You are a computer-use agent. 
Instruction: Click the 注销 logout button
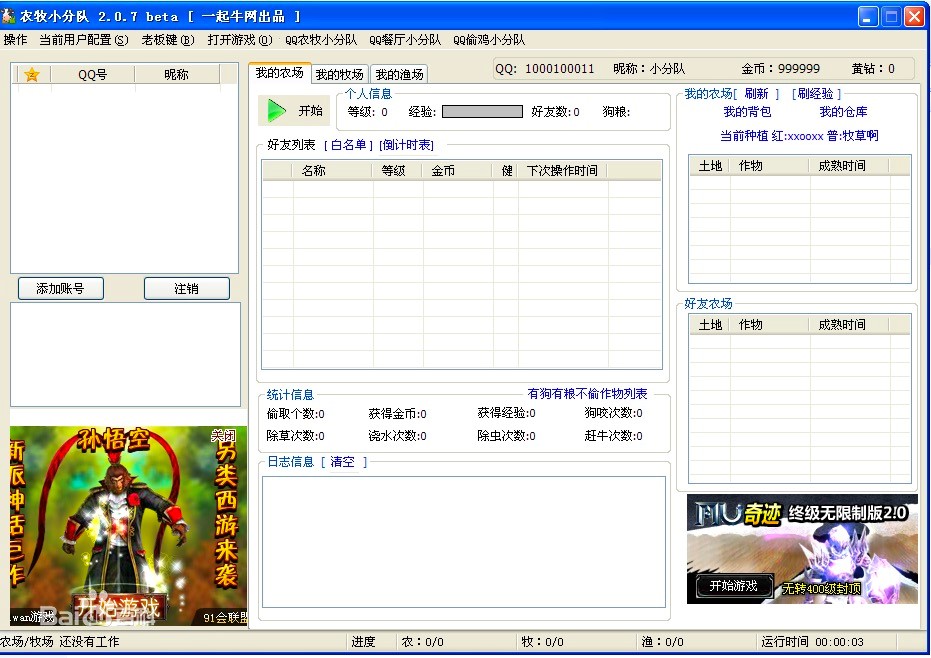click(187, 288)
